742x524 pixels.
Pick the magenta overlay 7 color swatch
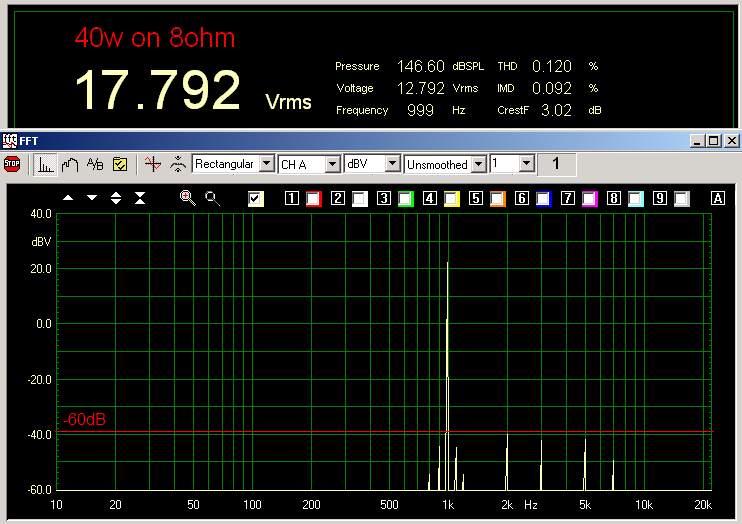pos(590,199)
